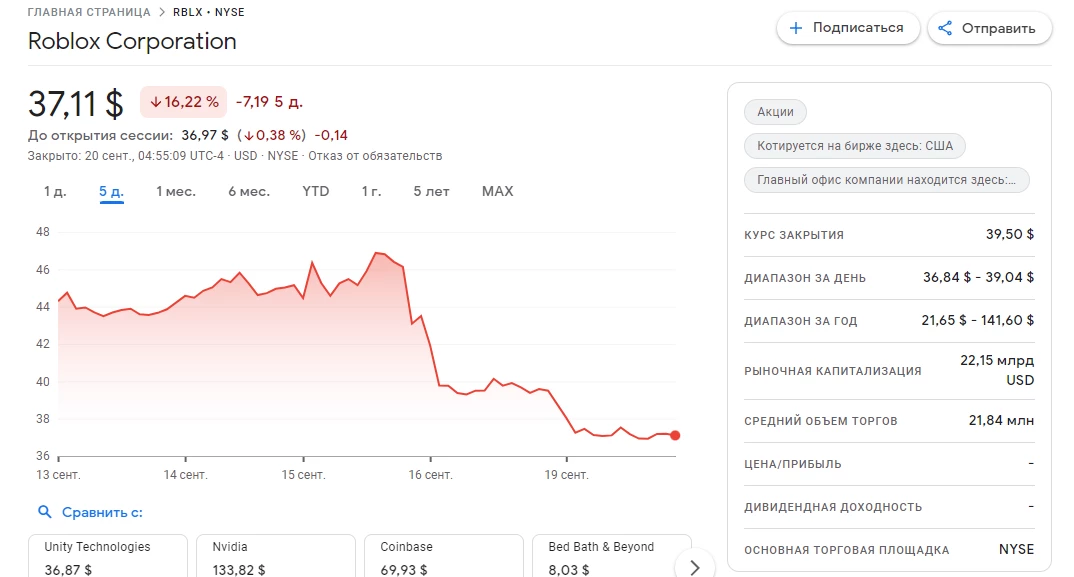This screenshot has width=1074, height=577.
Task: Switch chart to 1 мес. range
Action: pyautogui.click(x=176, y=192)
